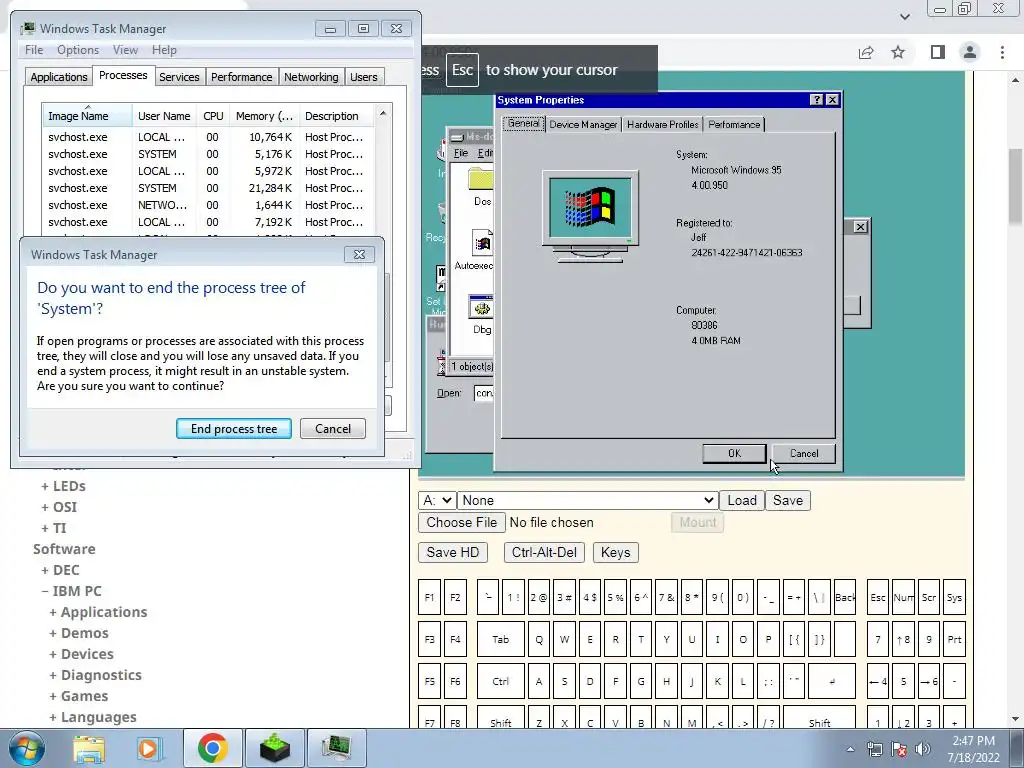Confirm End process tree
1024x768 pixels.
tap(234, 429)
